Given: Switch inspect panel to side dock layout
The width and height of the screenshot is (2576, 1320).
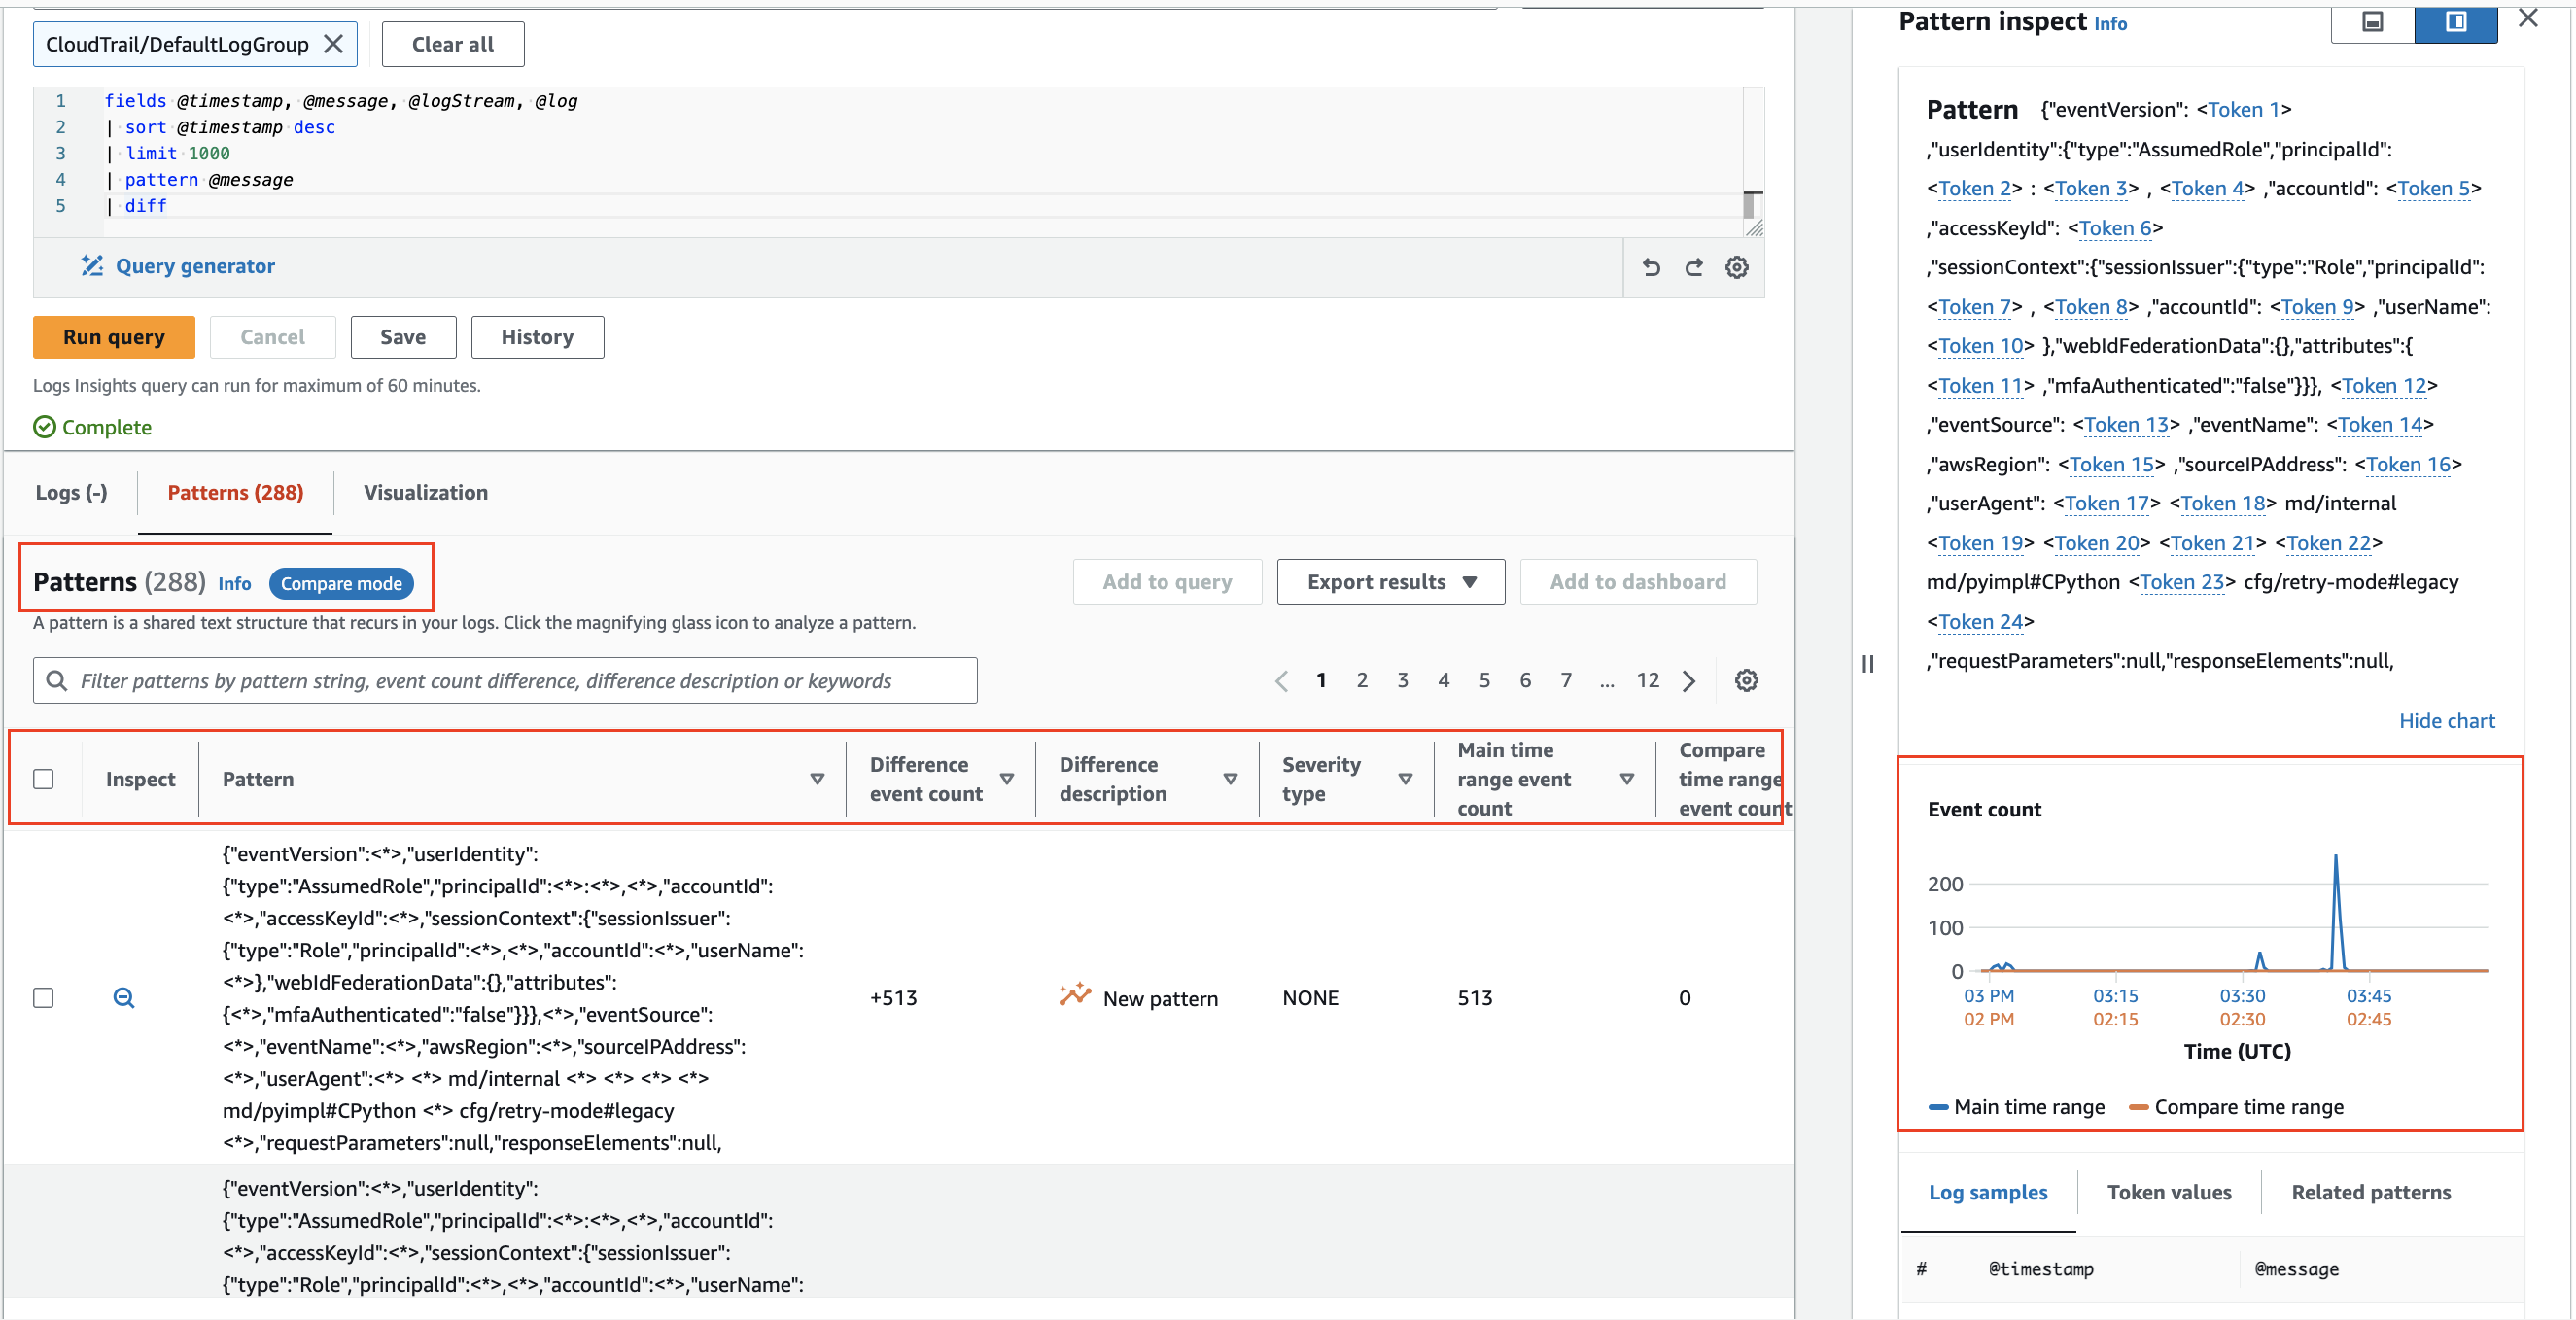Looking at the screenshot, I should [x=2455, y=22].
